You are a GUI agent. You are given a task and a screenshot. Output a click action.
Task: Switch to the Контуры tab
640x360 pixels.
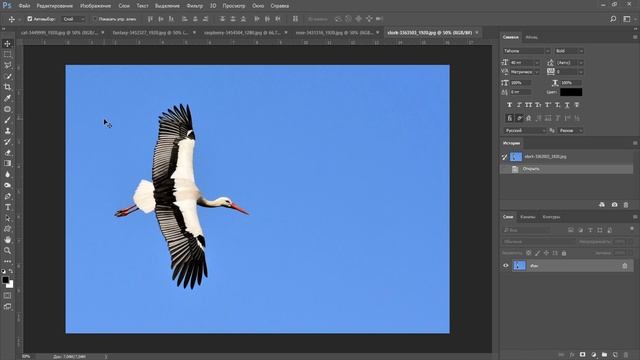(x=551, y=217)
